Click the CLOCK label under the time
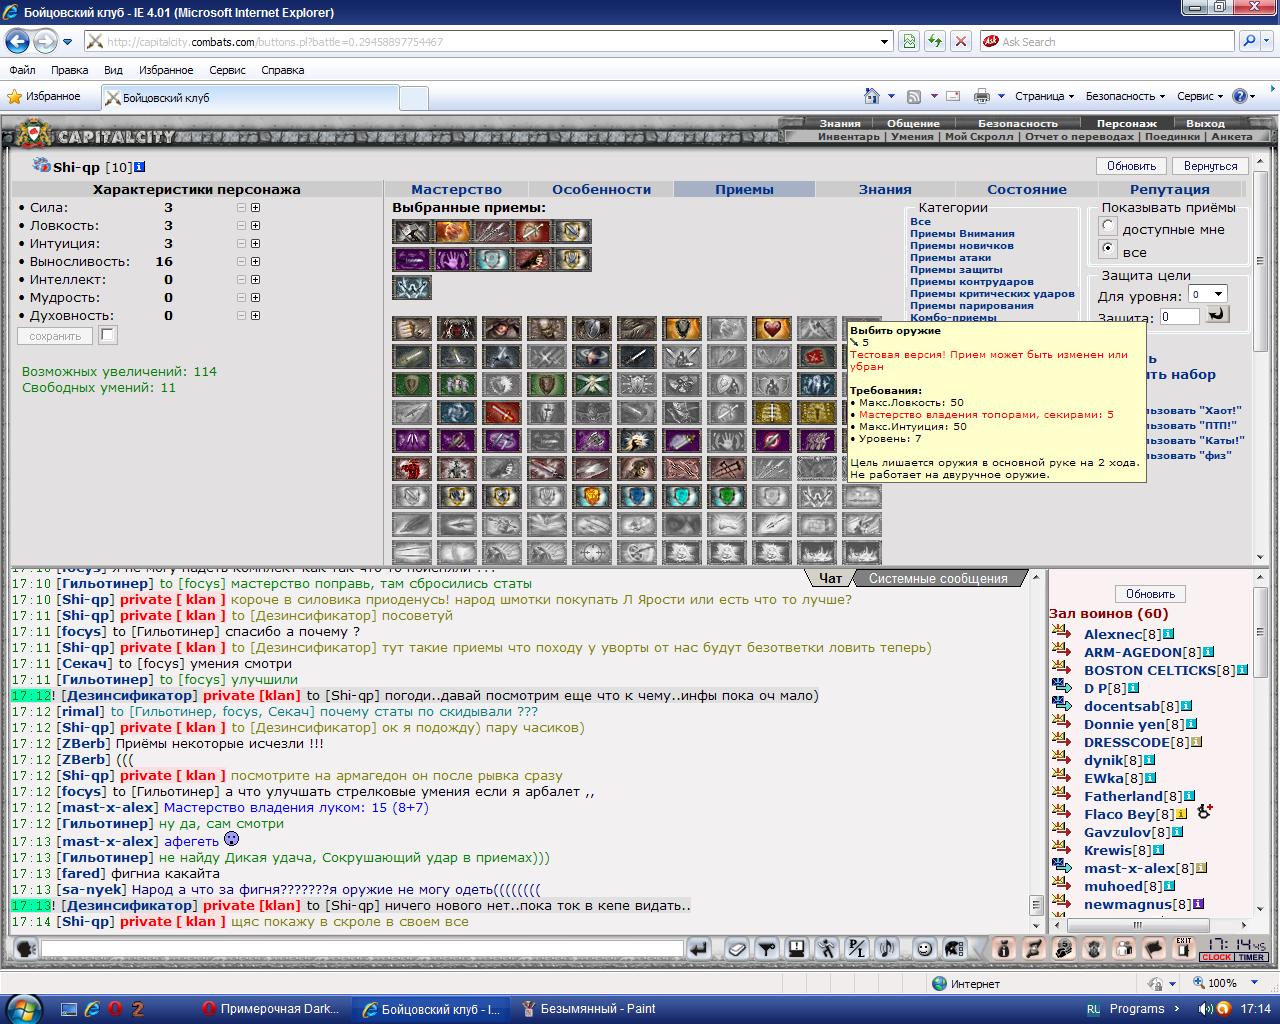The height and width of the screenshot is (1024, 1280). point(1217,957)
